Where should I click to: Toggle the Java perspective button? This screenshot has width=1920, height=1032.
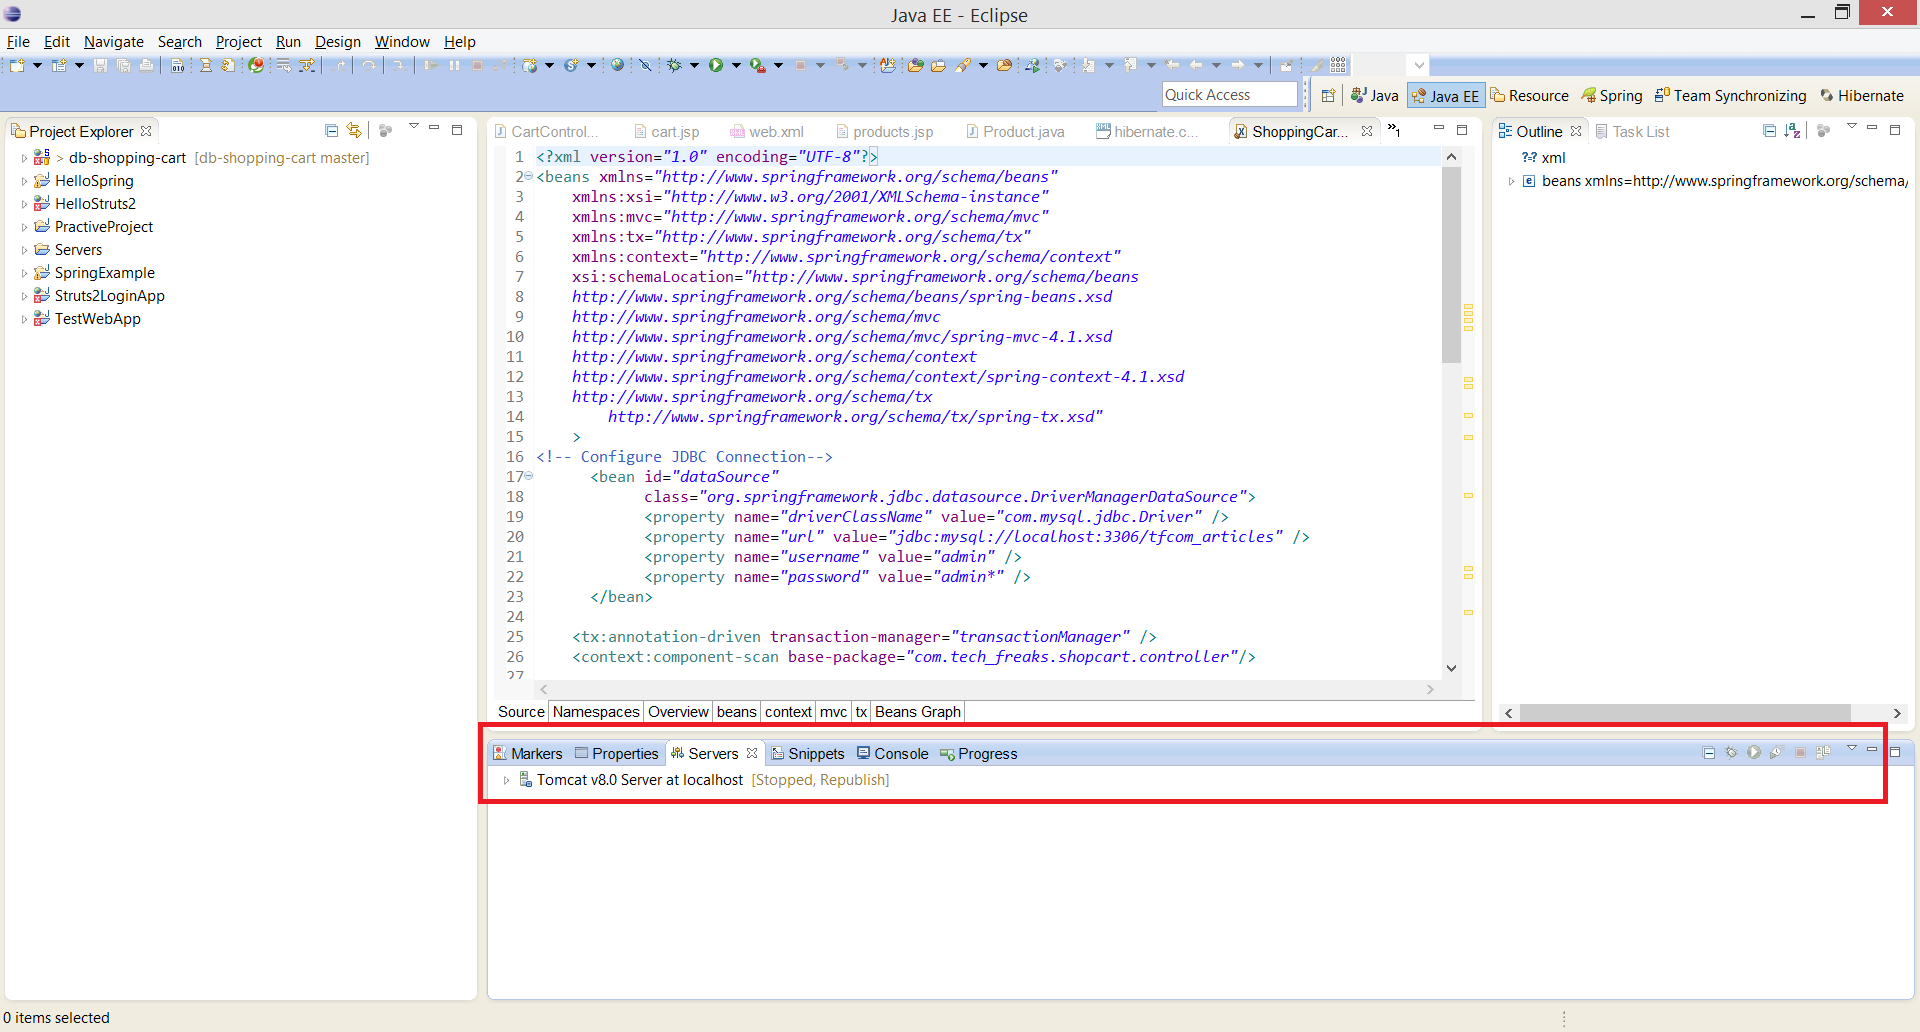(1374, 95)
